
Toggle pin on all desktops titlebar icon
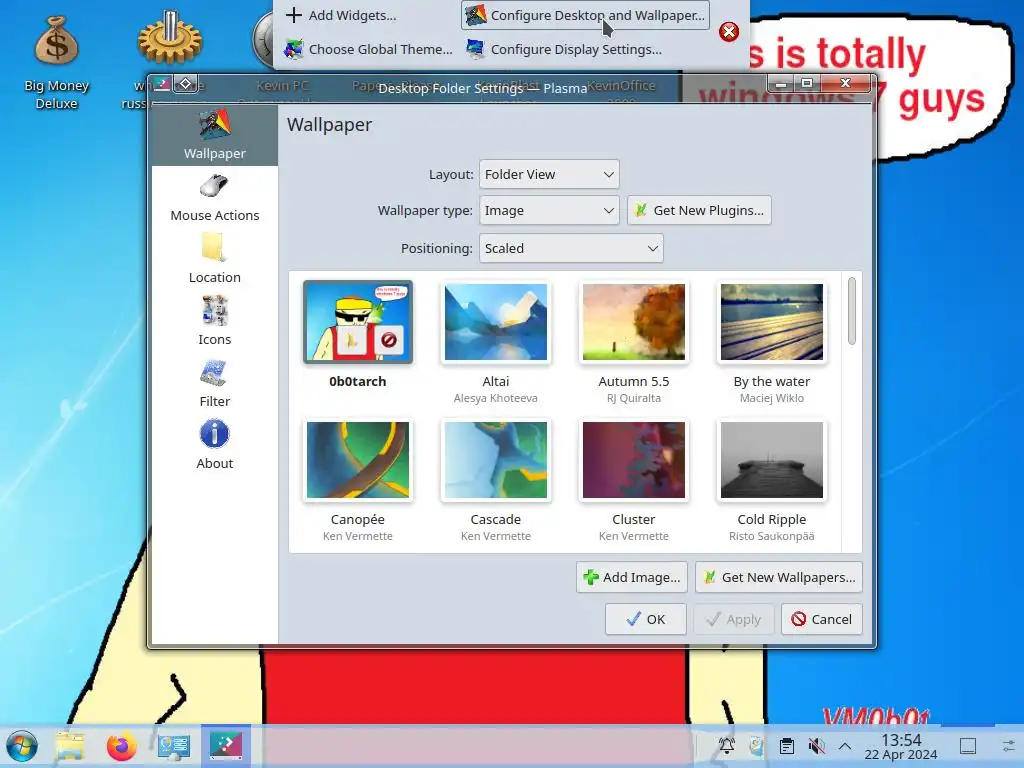coord(186,84)
